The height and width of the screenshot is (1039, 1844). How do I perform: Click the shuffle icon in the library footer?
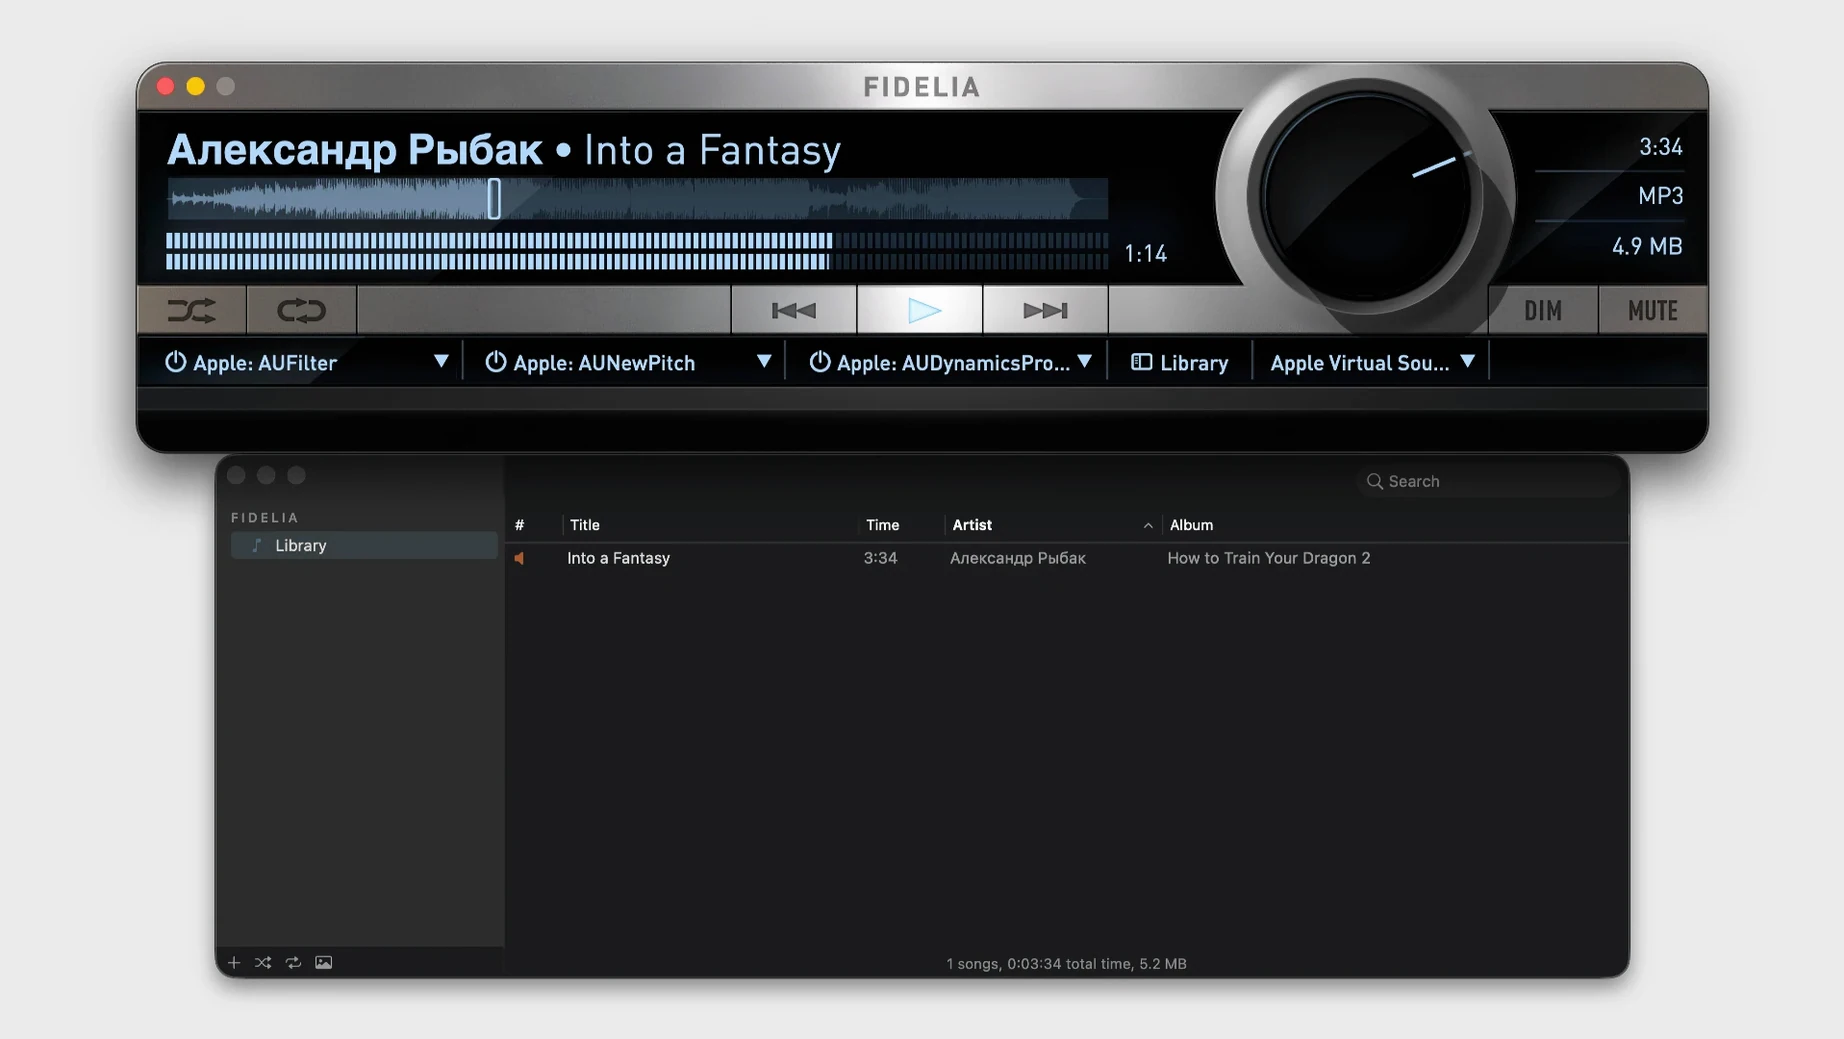(x=263, y=963)
